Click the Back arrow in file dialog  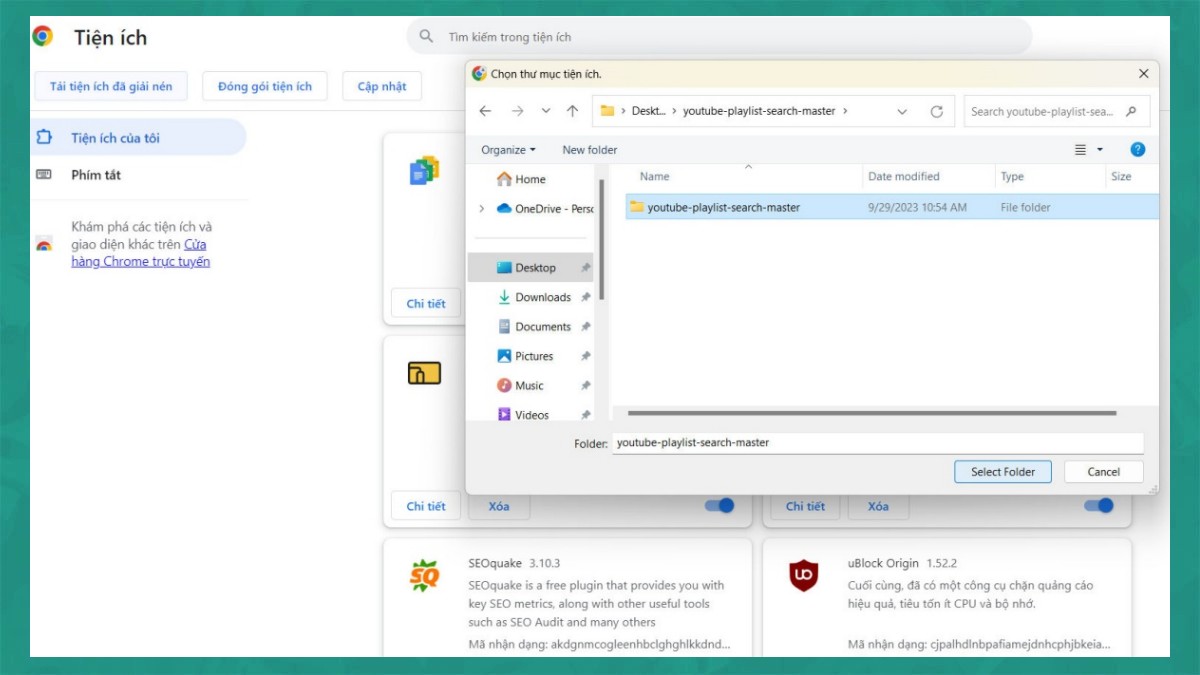[x=485, y=111]
